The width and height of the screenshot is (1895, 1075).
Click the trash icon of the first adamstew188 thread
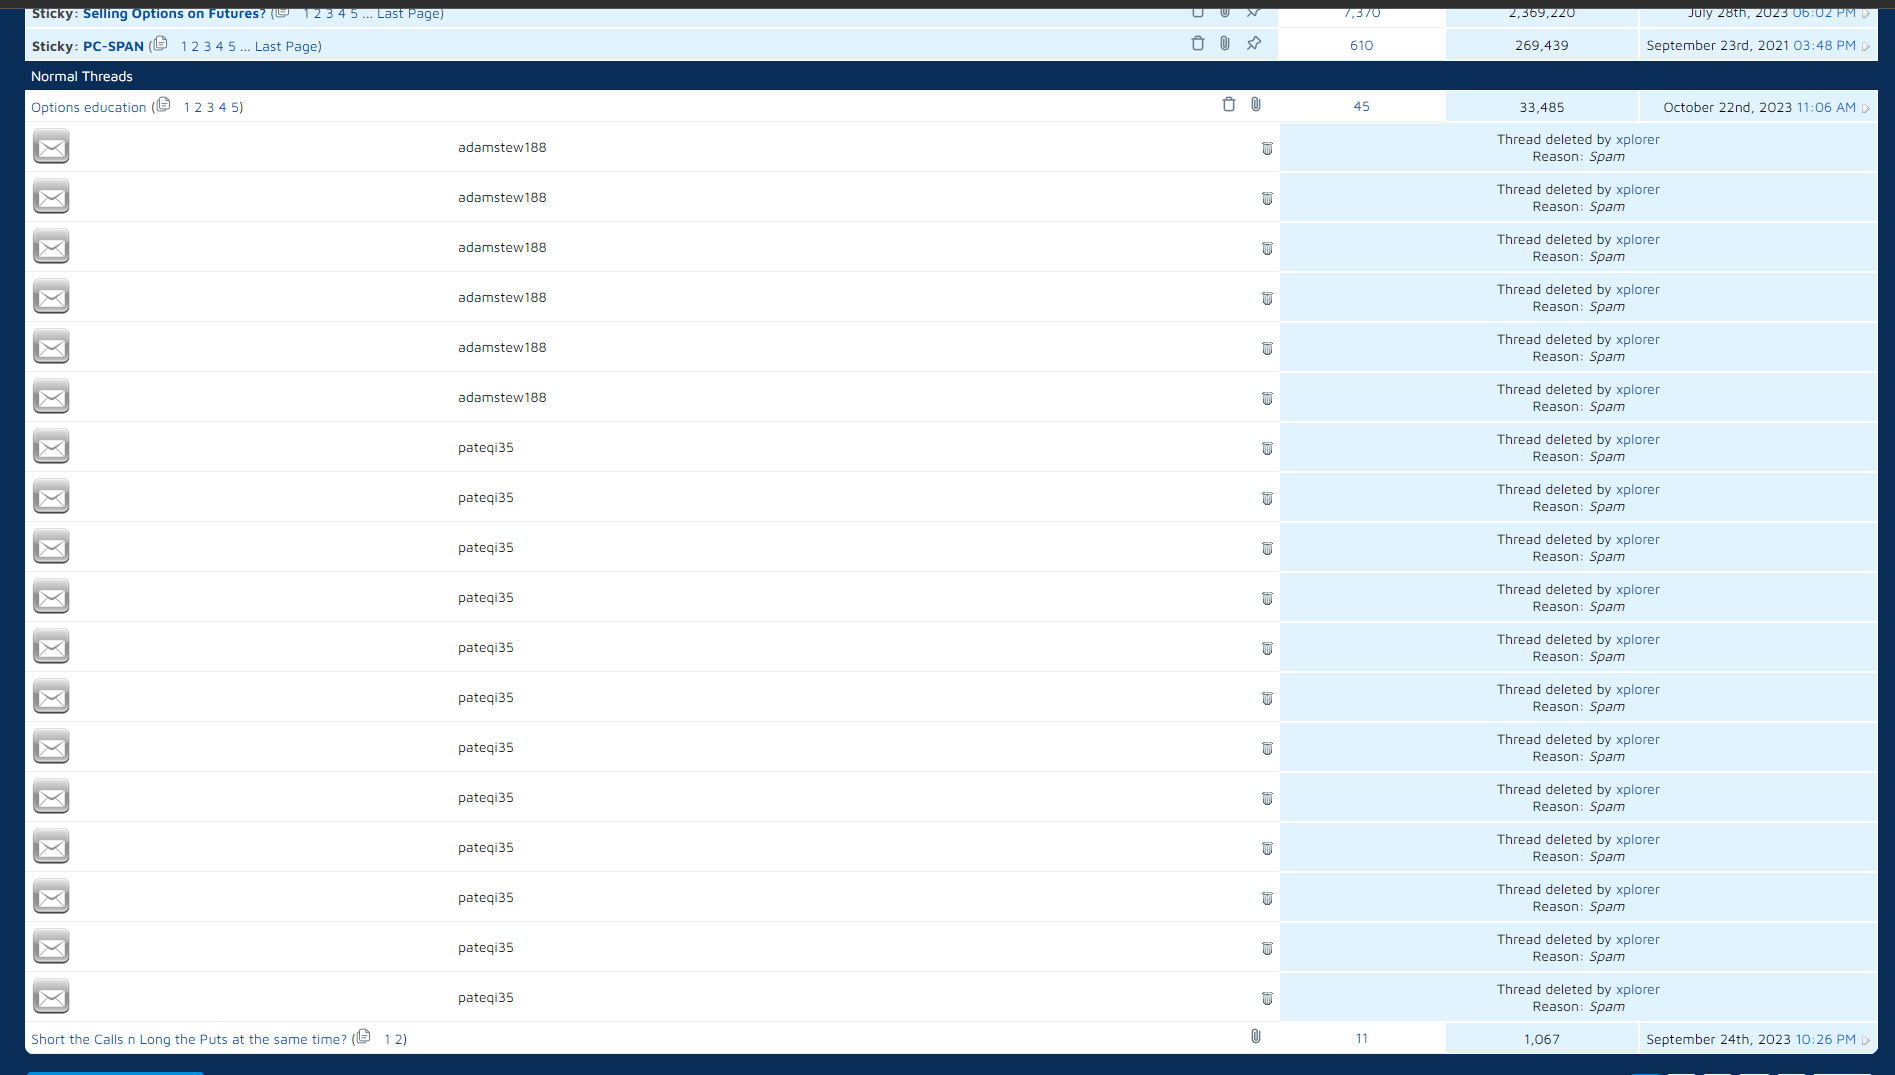pos(1267,148)
